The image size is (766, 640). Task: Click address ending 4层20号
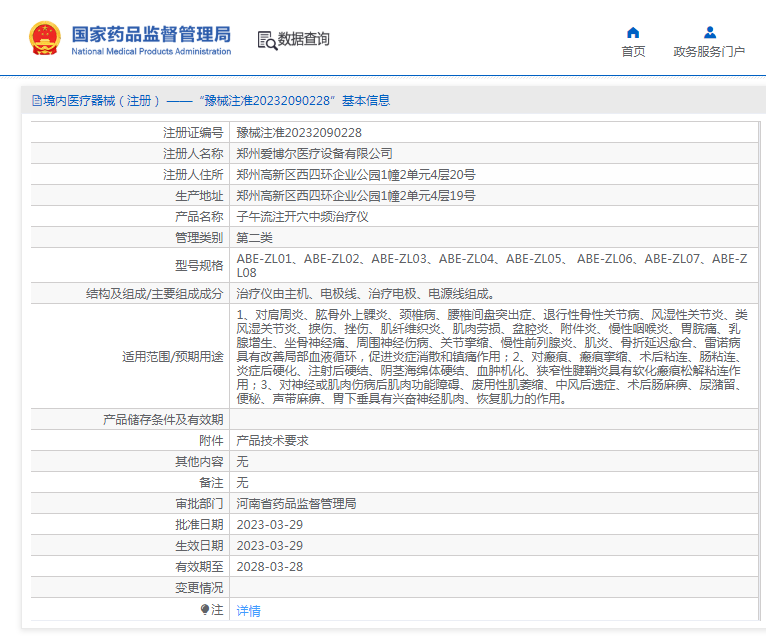point(356,174)
